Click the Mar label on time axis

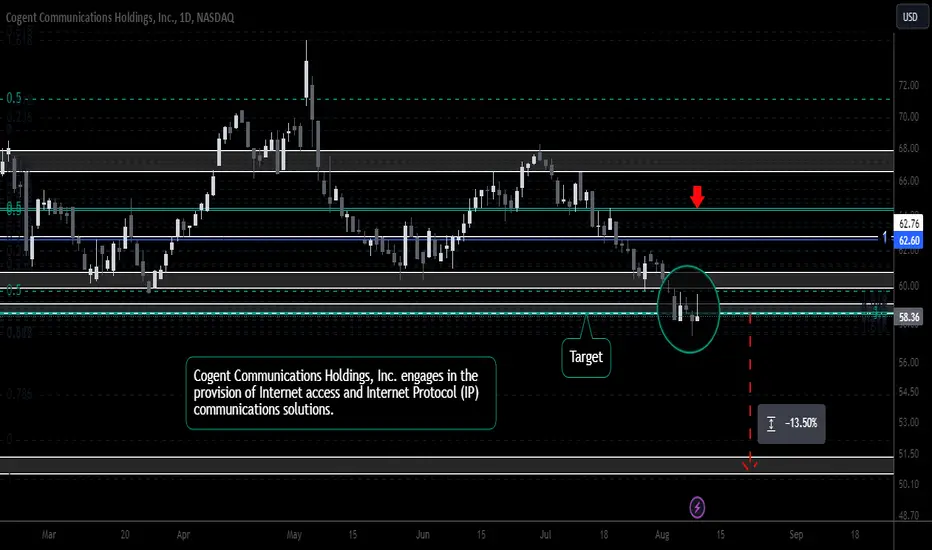[x=49, y=535]
